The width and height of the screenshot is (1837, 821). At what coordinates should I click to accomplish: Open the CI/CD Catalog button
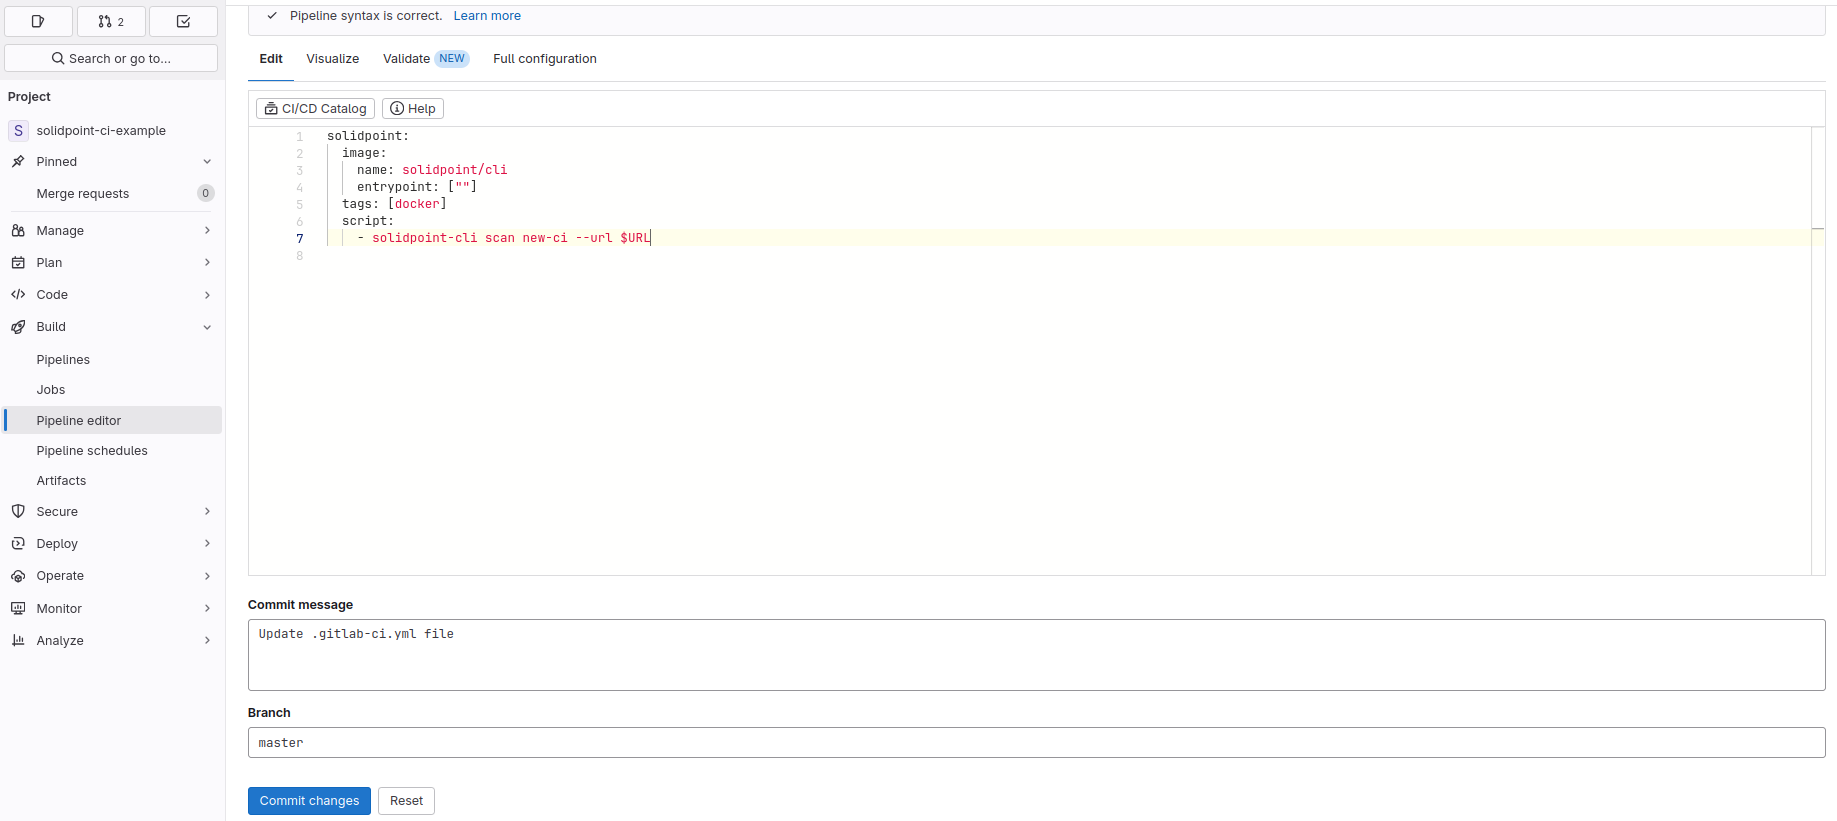coord(315,109)
